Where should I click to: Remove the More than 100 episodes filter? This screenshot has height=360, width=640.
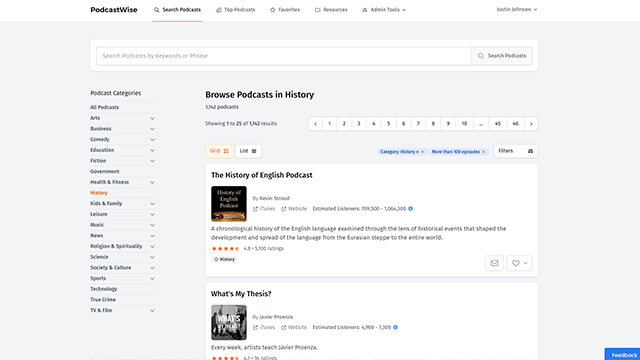coord(483,152)
